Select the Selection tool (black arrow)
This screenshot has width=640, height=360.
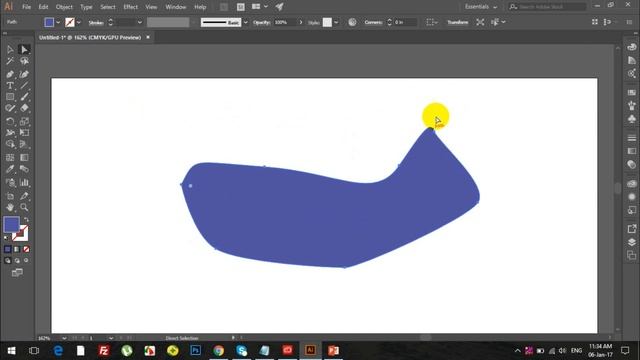(x=10, y=49)
